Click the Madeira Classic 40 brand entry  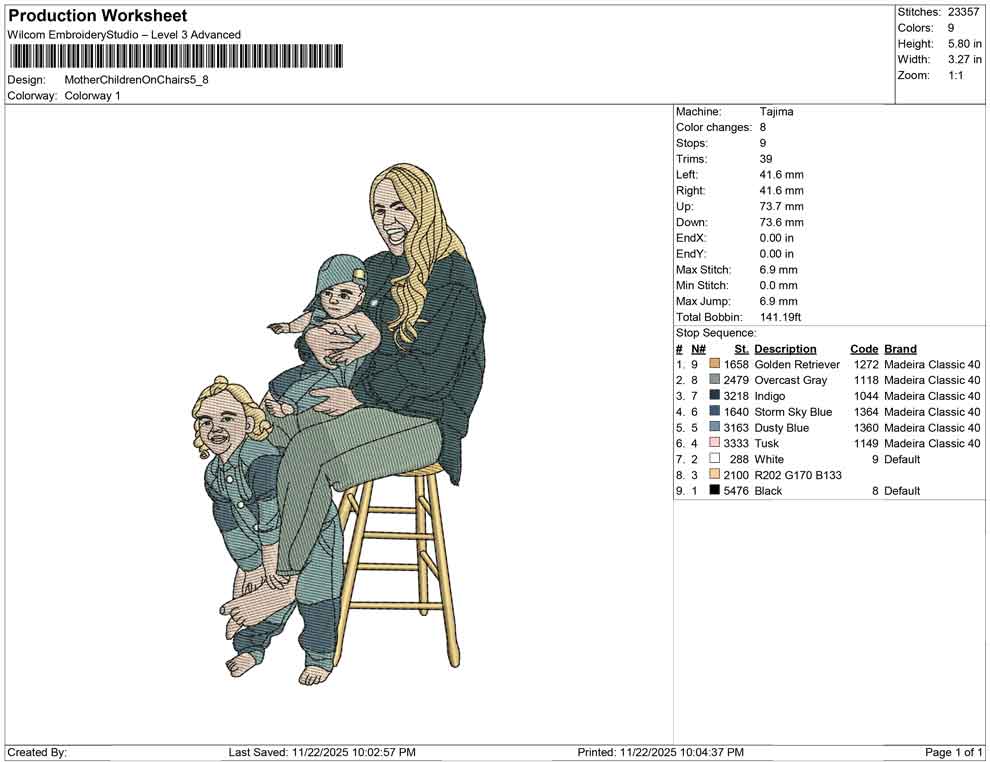(x=930, y=364)
